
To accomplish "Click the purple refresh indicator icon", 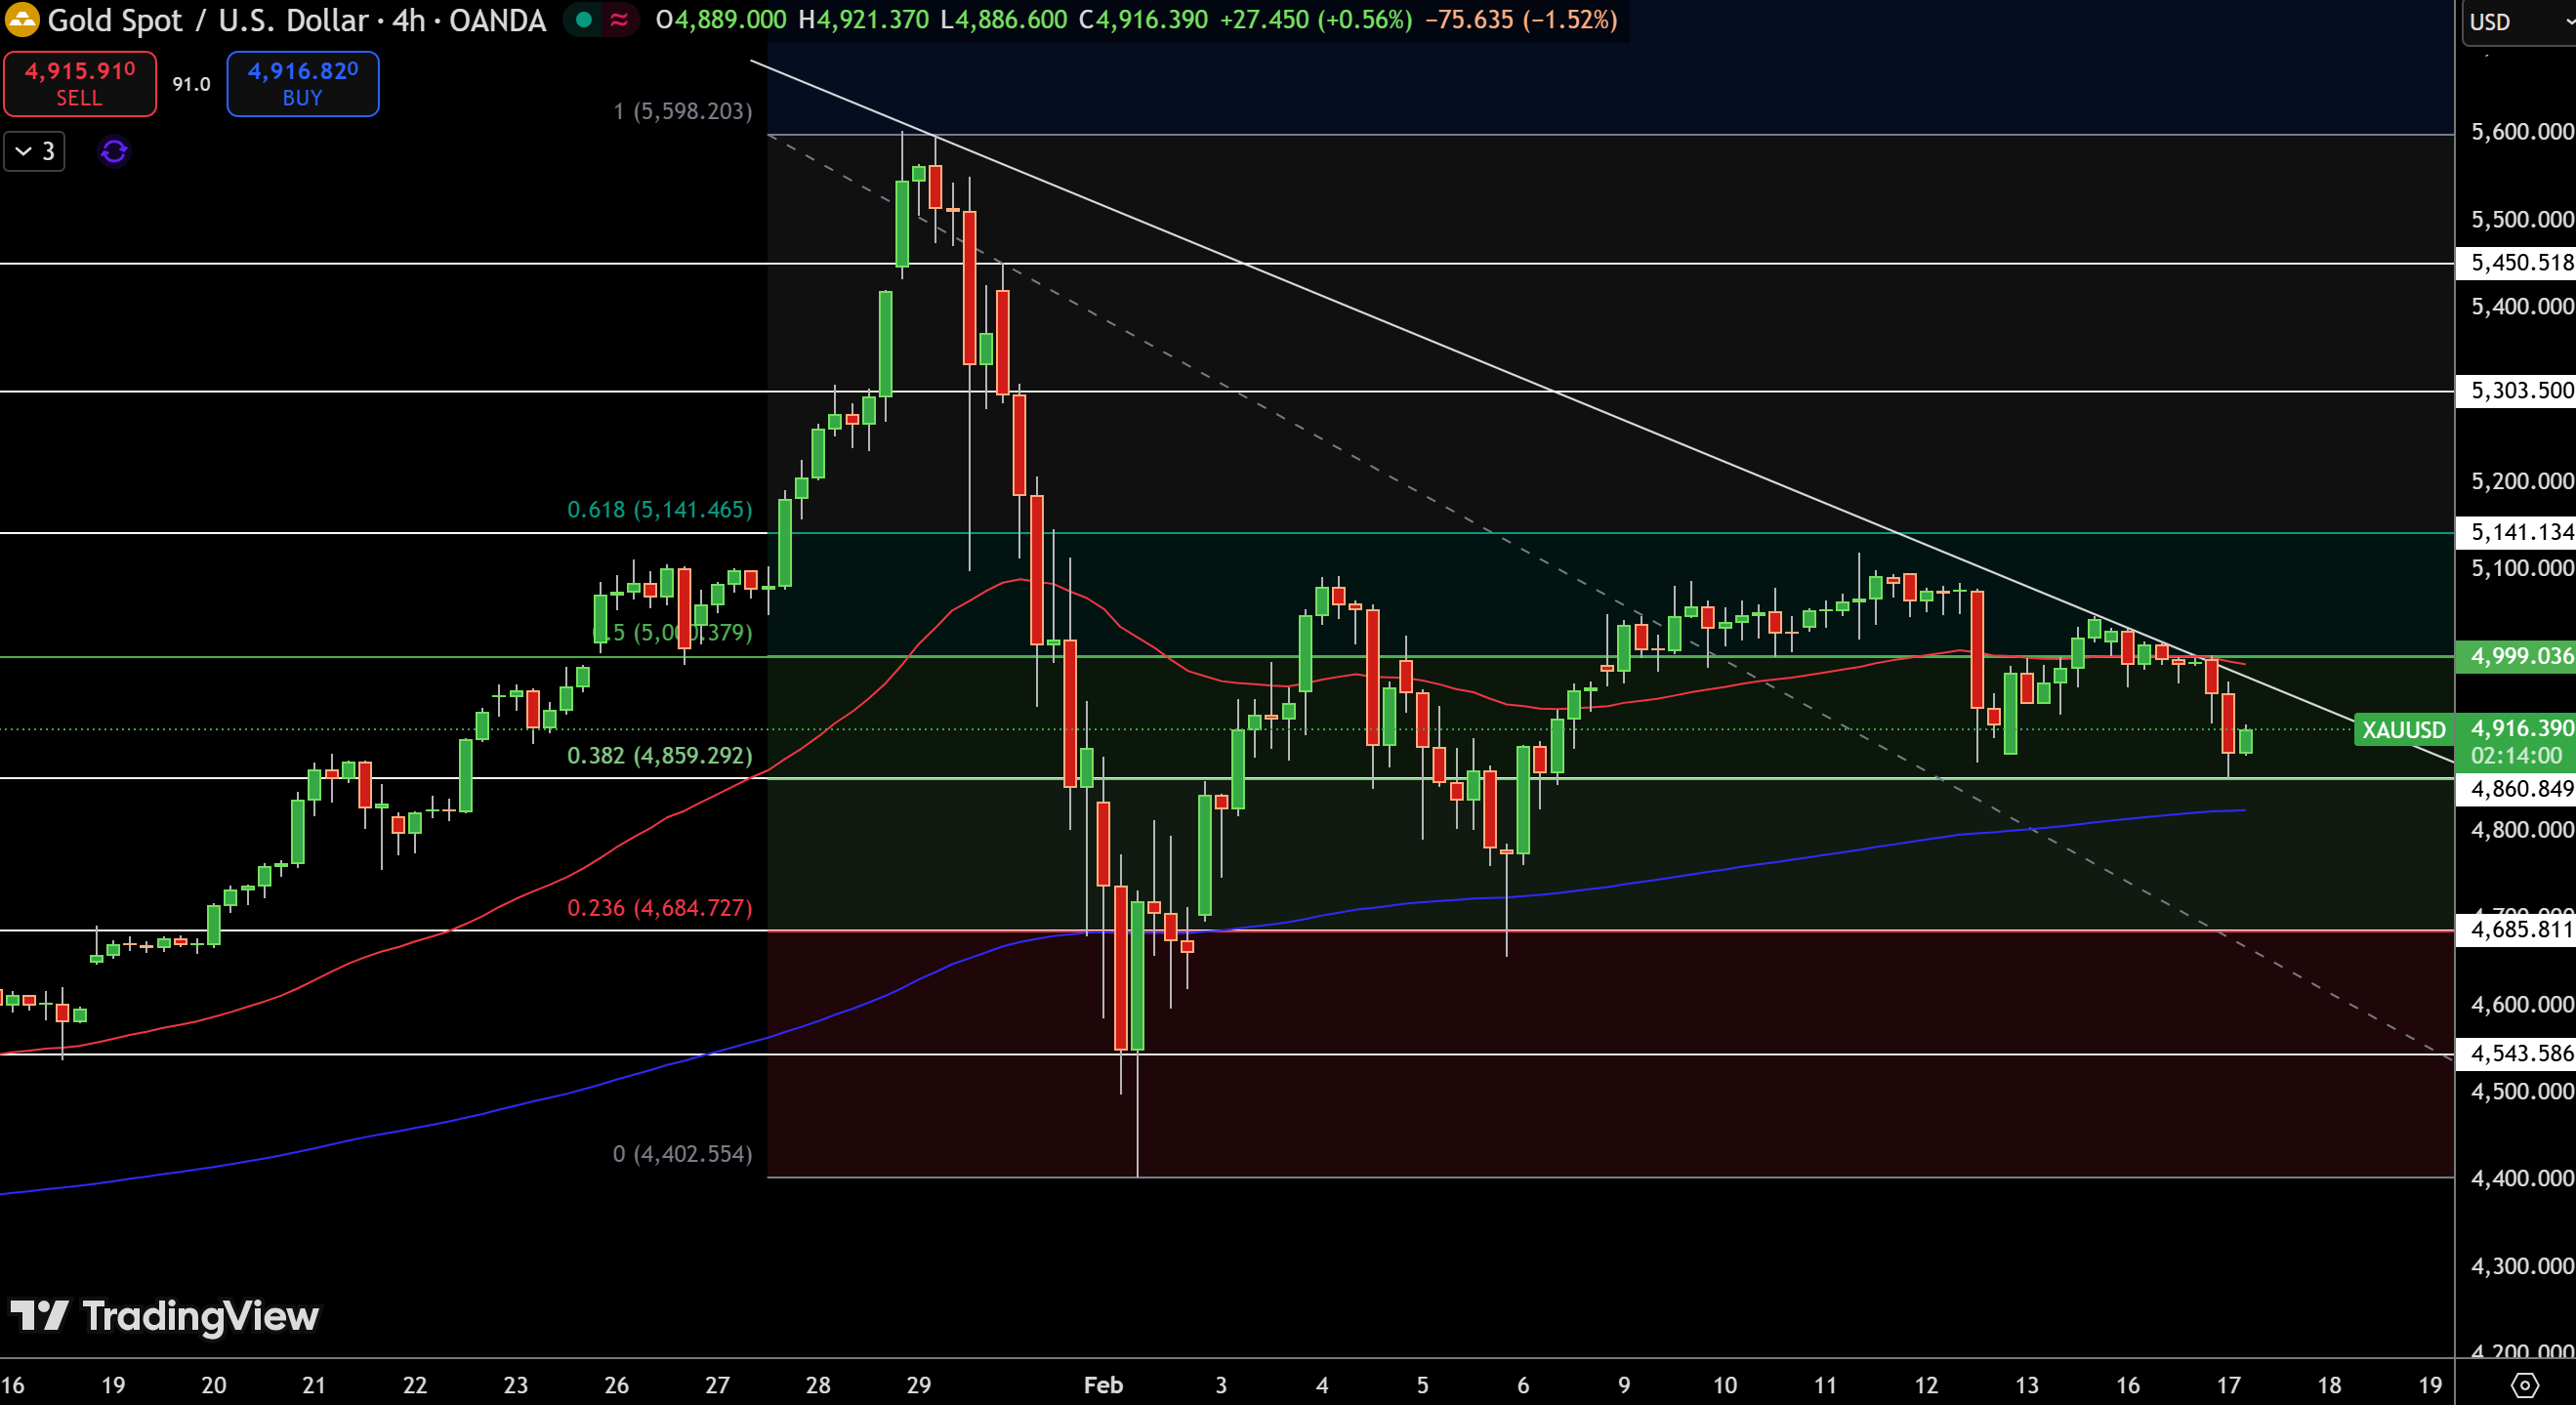I will click(x=114, y=151).
